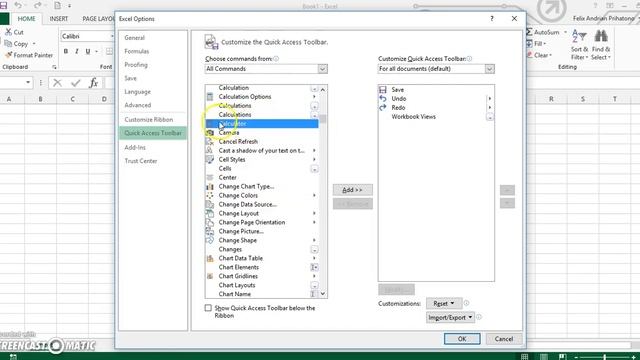This screenshot has width=640, height=360.
Task: Open the Advanced options category
Action: [x=138, y=105]
